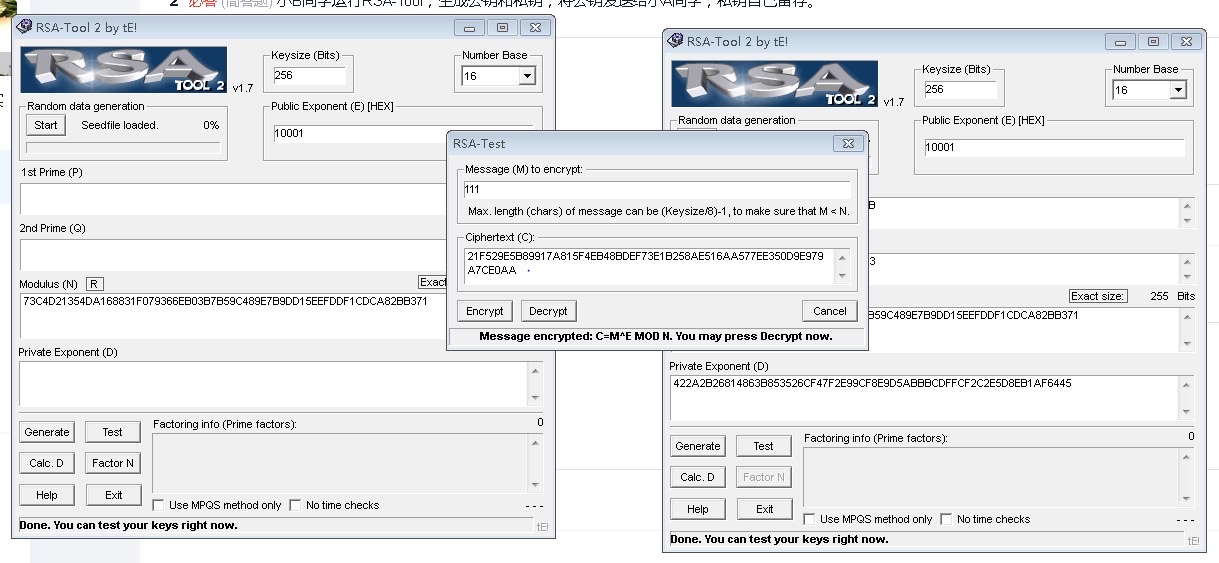1219x563 pixels.
Task: Click the 'Message encrypted: C=M^E MOD N' status
Action: (656, 336)
